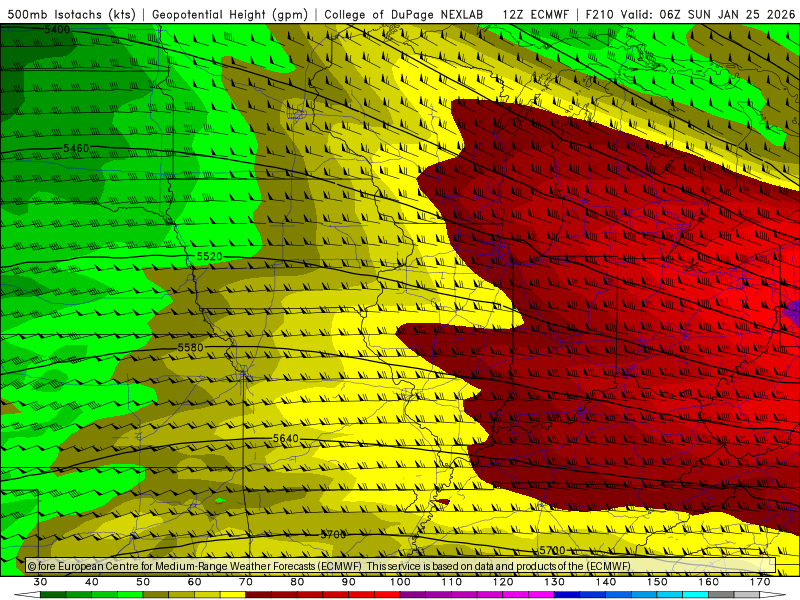Click the 130 kt color scale label
Screen dimensions: 800x600
[555, 582]
